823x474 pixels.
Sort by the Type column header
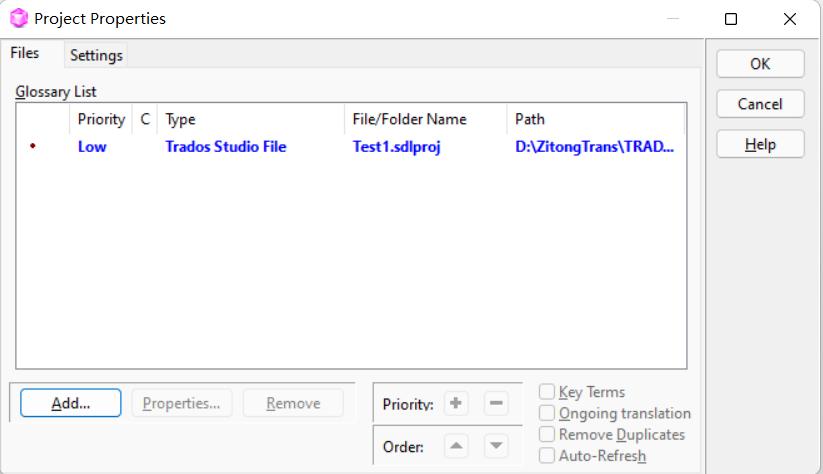[251, 119]
